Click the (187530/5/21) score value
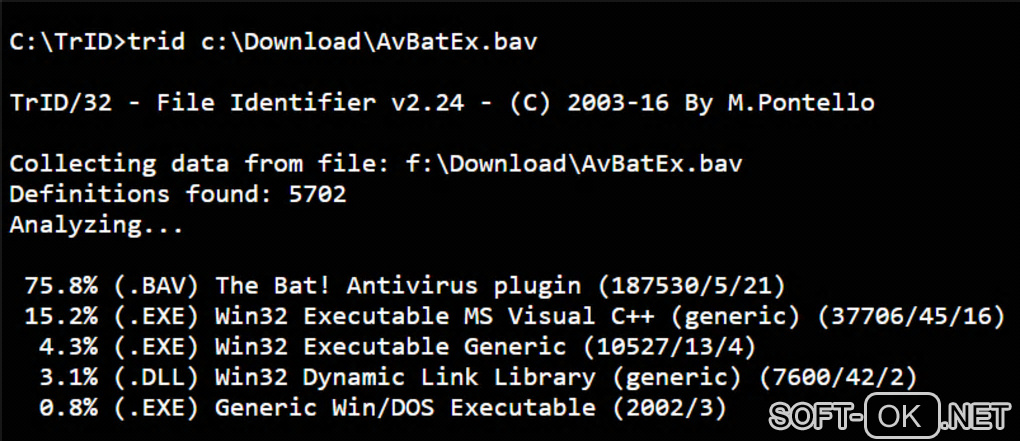This screenshot has width=1020, height=441. tap(692, 286)
